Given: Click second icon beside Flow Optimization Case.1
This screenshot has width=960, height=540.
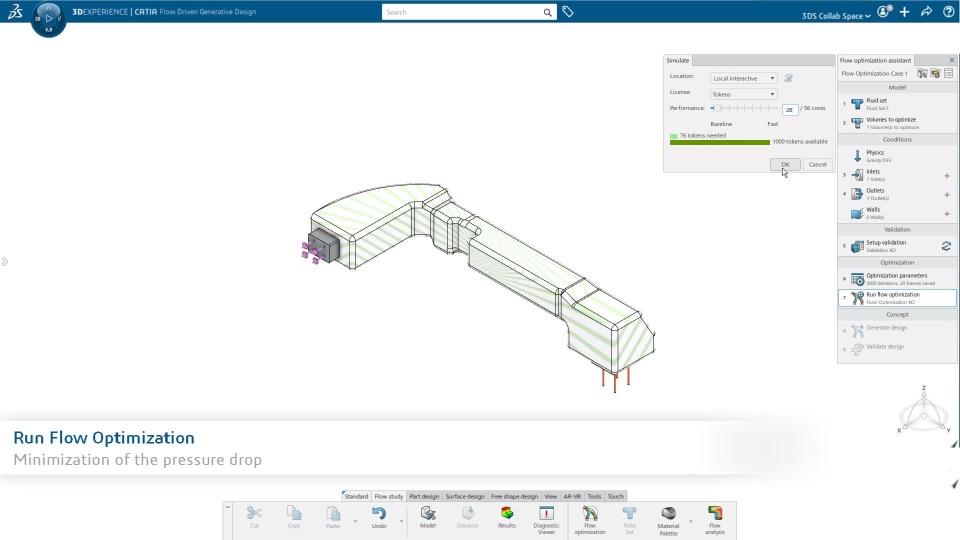Looking at the screenshot, I should tap(935, 73).
